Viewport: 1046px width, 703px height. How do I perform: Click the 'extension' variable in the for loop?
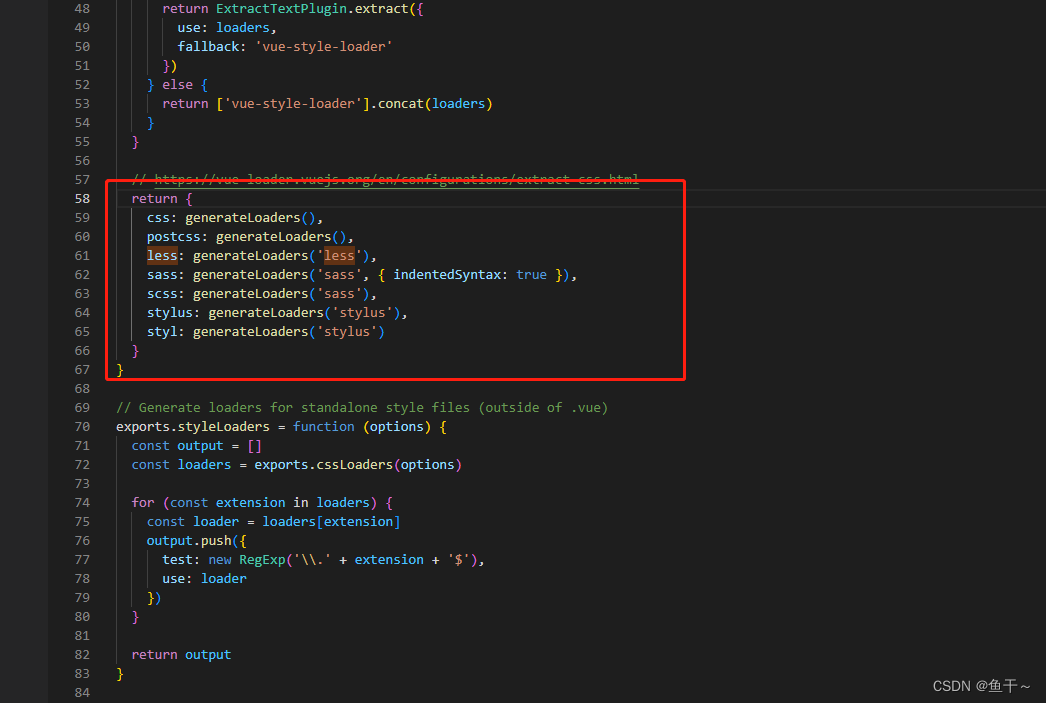251,502
